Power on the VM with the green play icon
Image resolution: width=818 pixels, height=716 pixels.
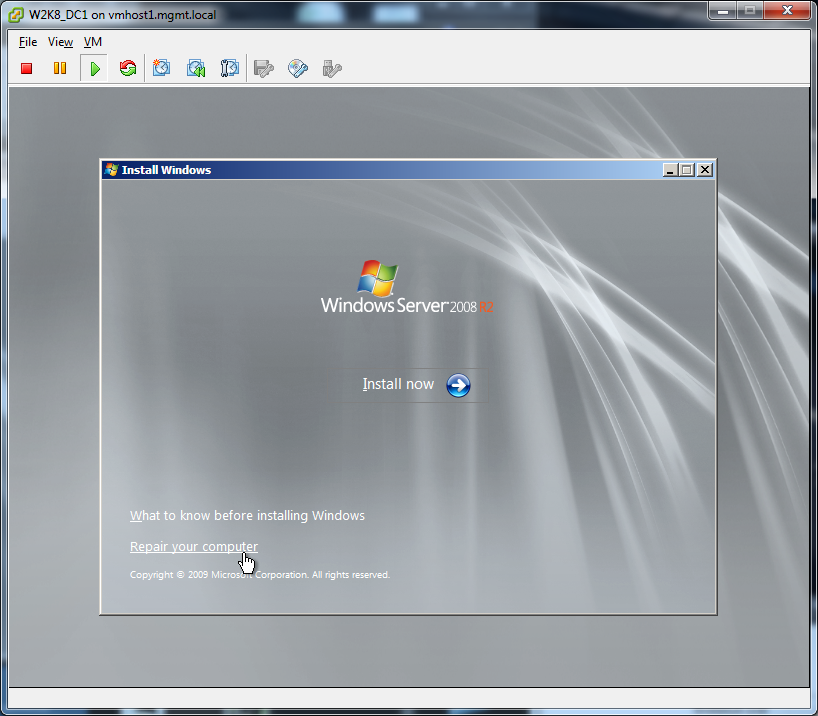tap(94, 68)
